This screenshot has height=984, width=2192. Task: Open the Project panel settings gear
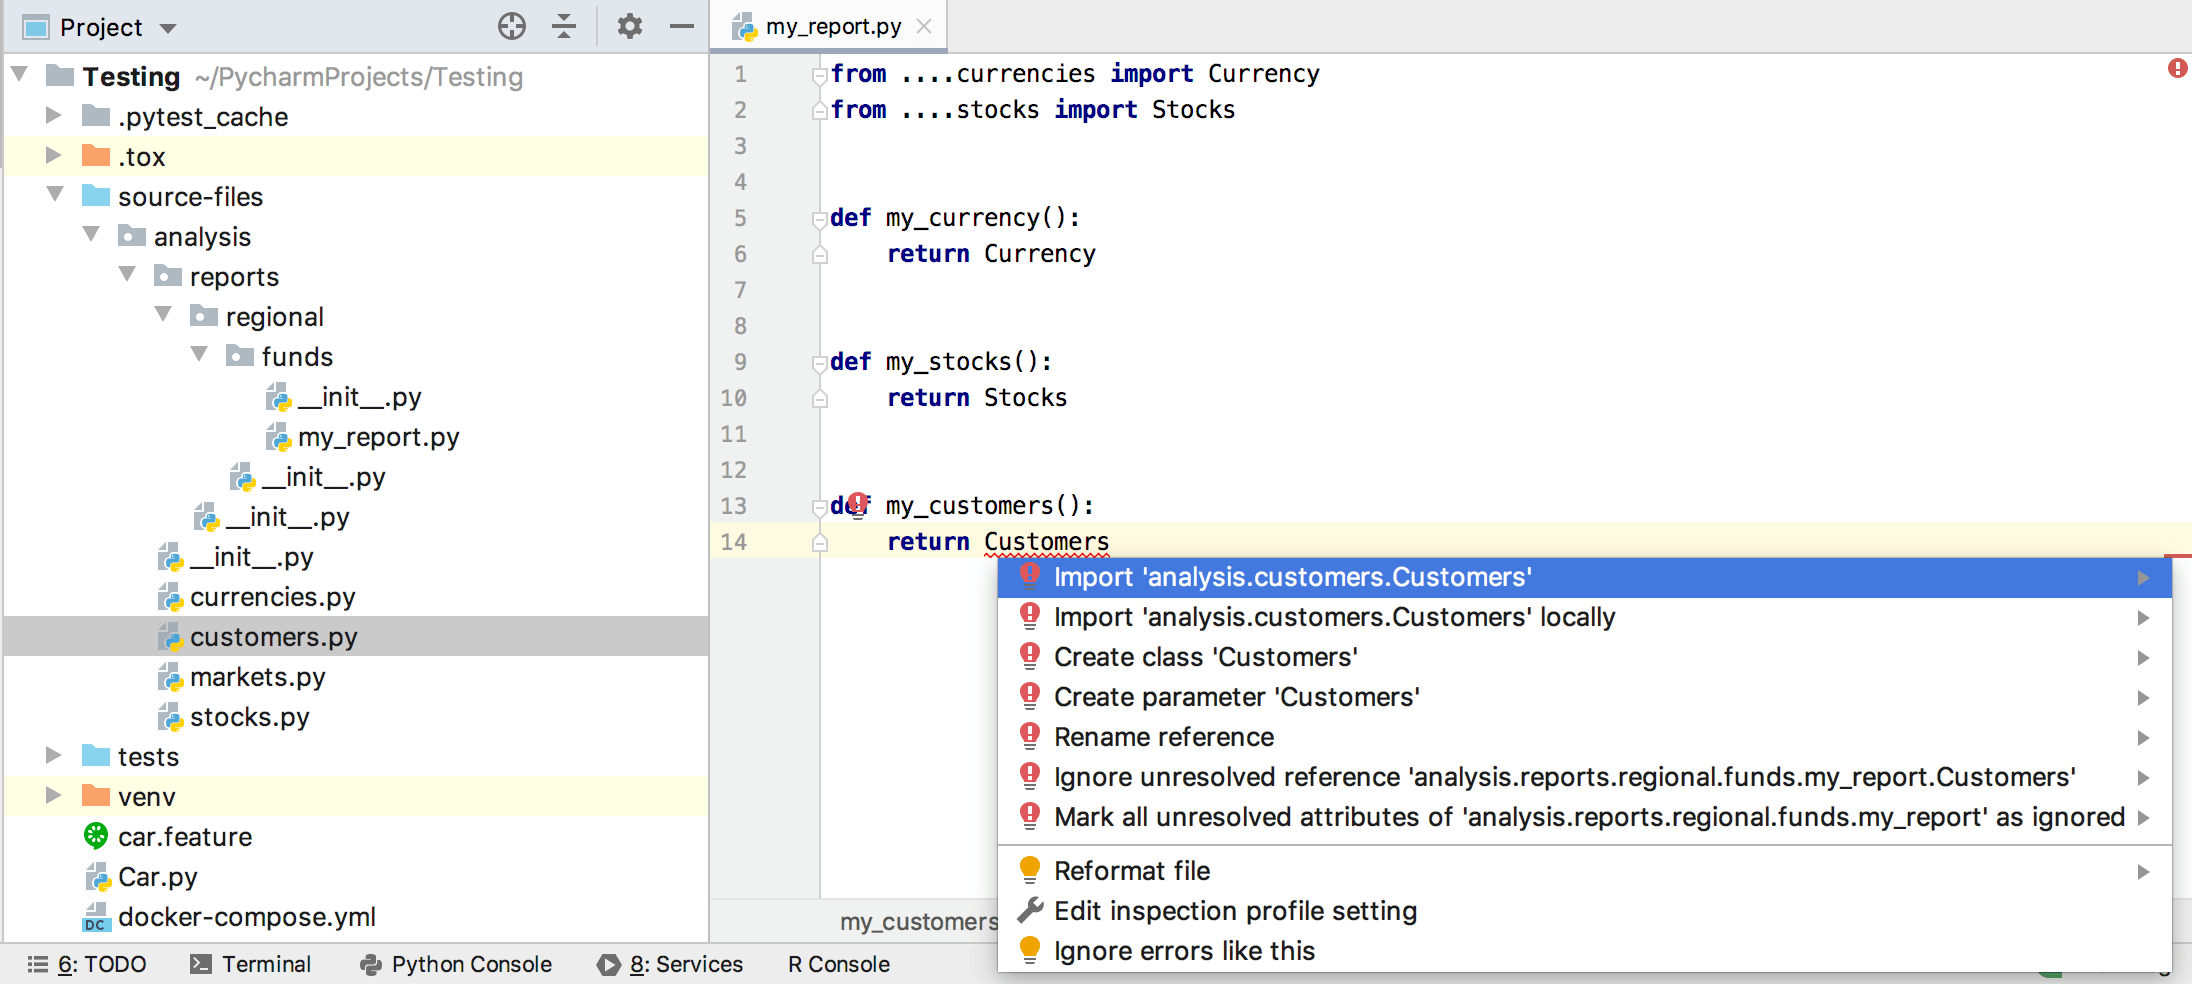tap(630, 27)
